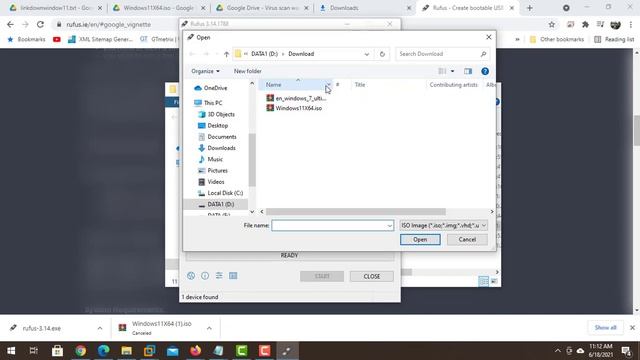This screenshot has height=360, width=640.
Task: Click the horizontal scrollbar in file list
Action: point(356,211)
